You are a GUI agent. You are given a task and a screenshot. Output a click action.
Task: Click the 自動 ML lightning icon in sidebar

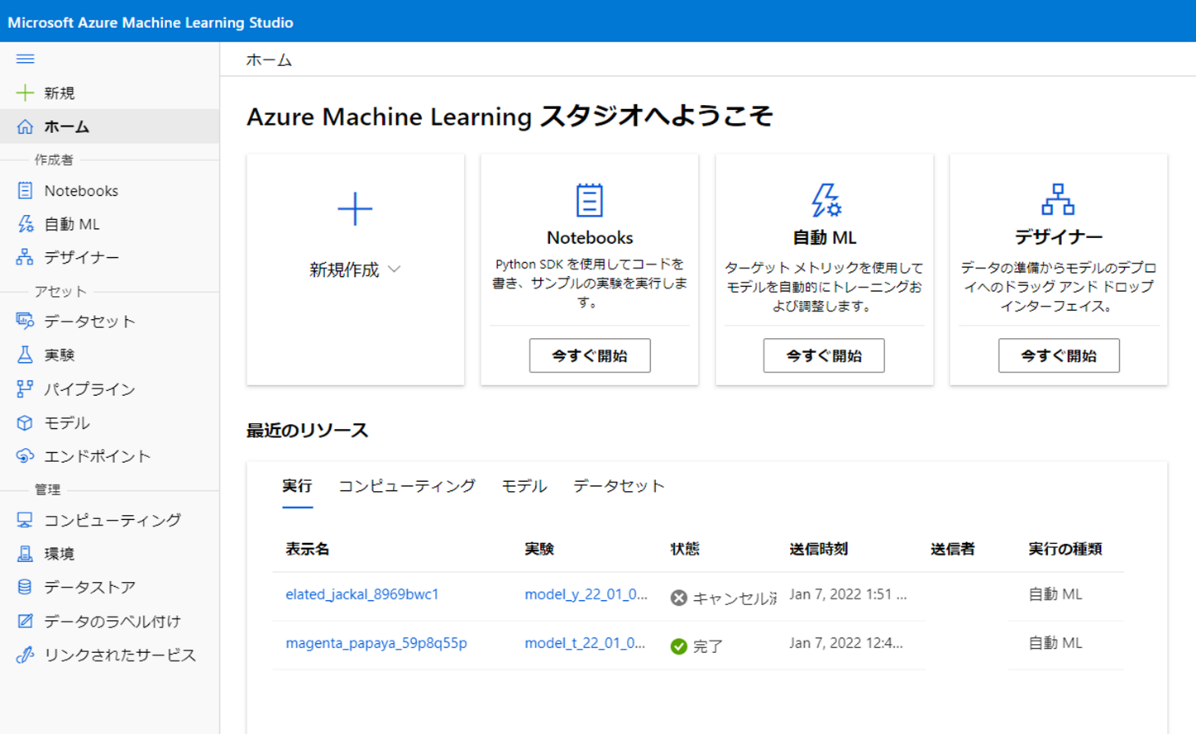tap(25, 224)
